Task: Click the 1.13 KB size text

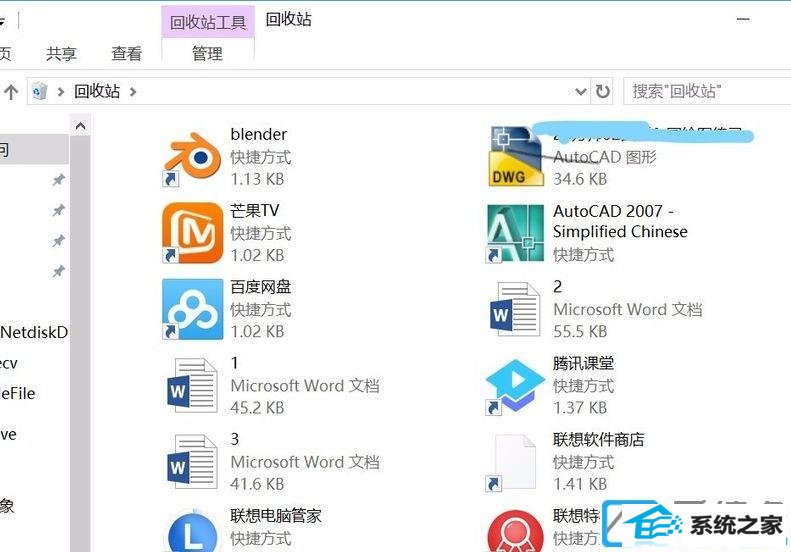Action: click(257, 179)
